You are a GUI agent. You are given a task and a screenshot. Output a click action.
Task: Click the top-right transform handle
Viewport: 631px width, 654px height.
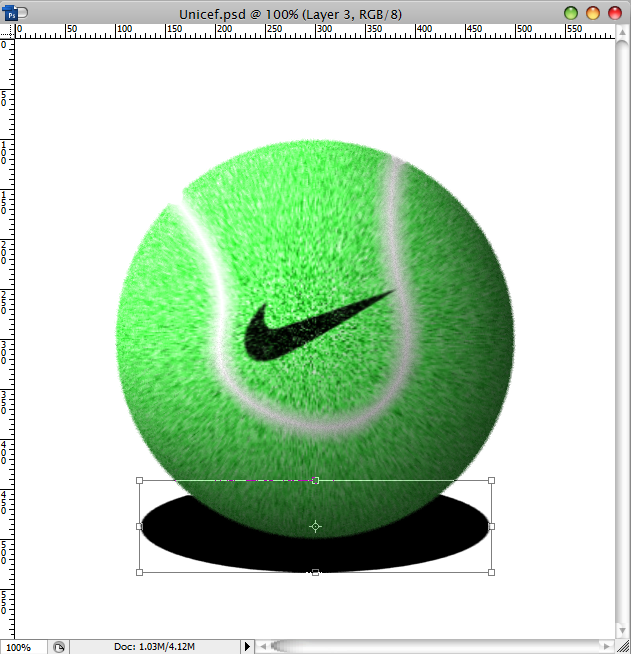pos(491,480)
